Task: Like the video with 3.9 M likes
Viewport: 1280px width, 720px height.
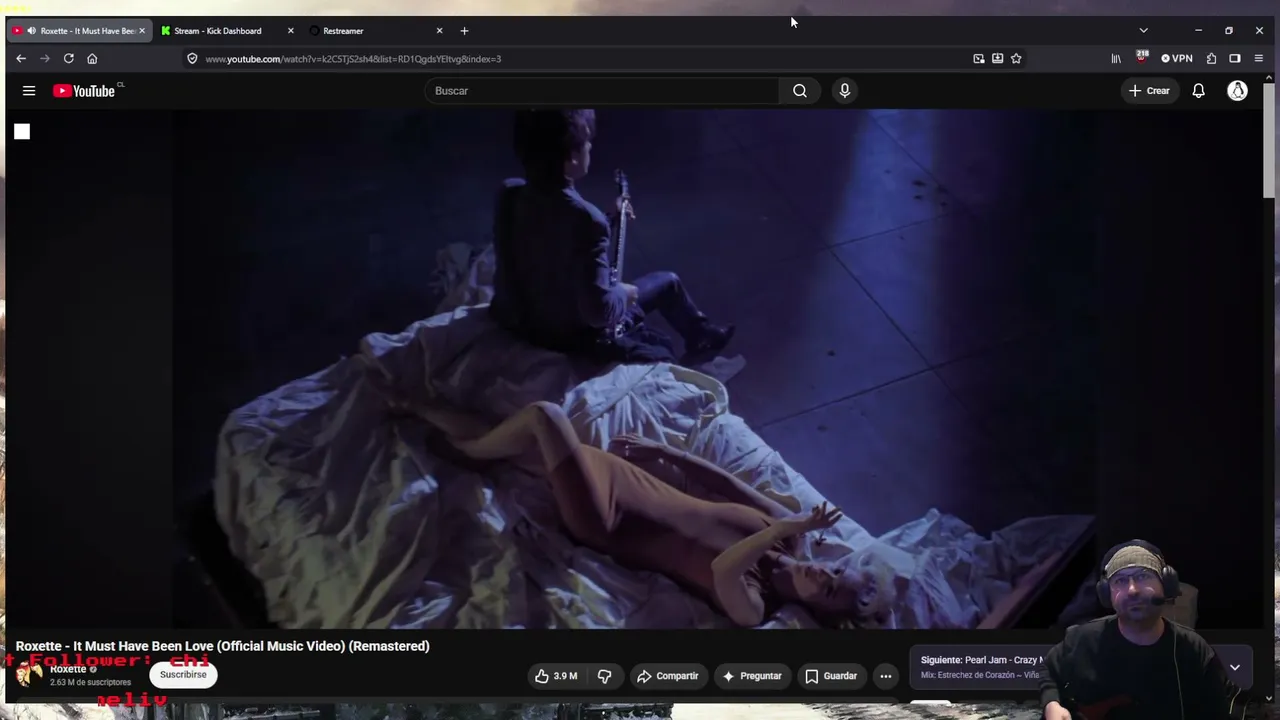Action: coord(556,676)
